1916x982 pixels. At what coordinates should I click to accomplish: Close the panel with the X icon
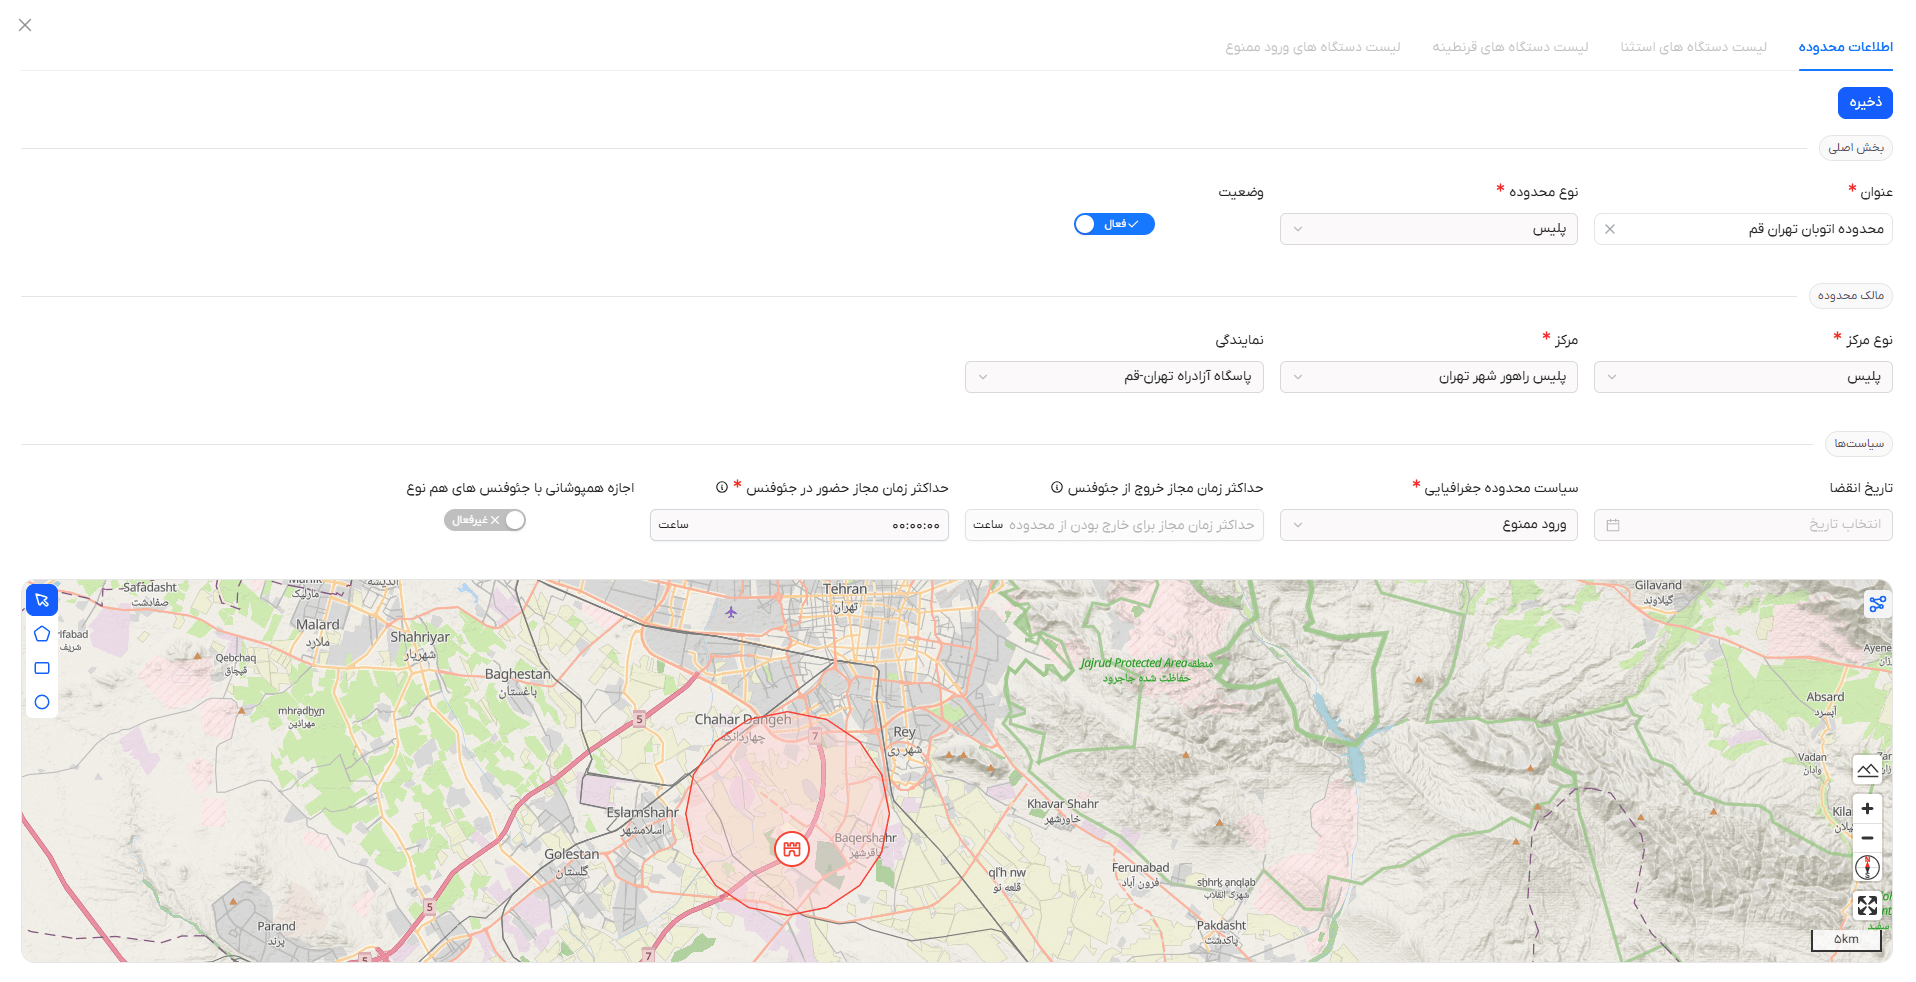[x=25, y=25]
